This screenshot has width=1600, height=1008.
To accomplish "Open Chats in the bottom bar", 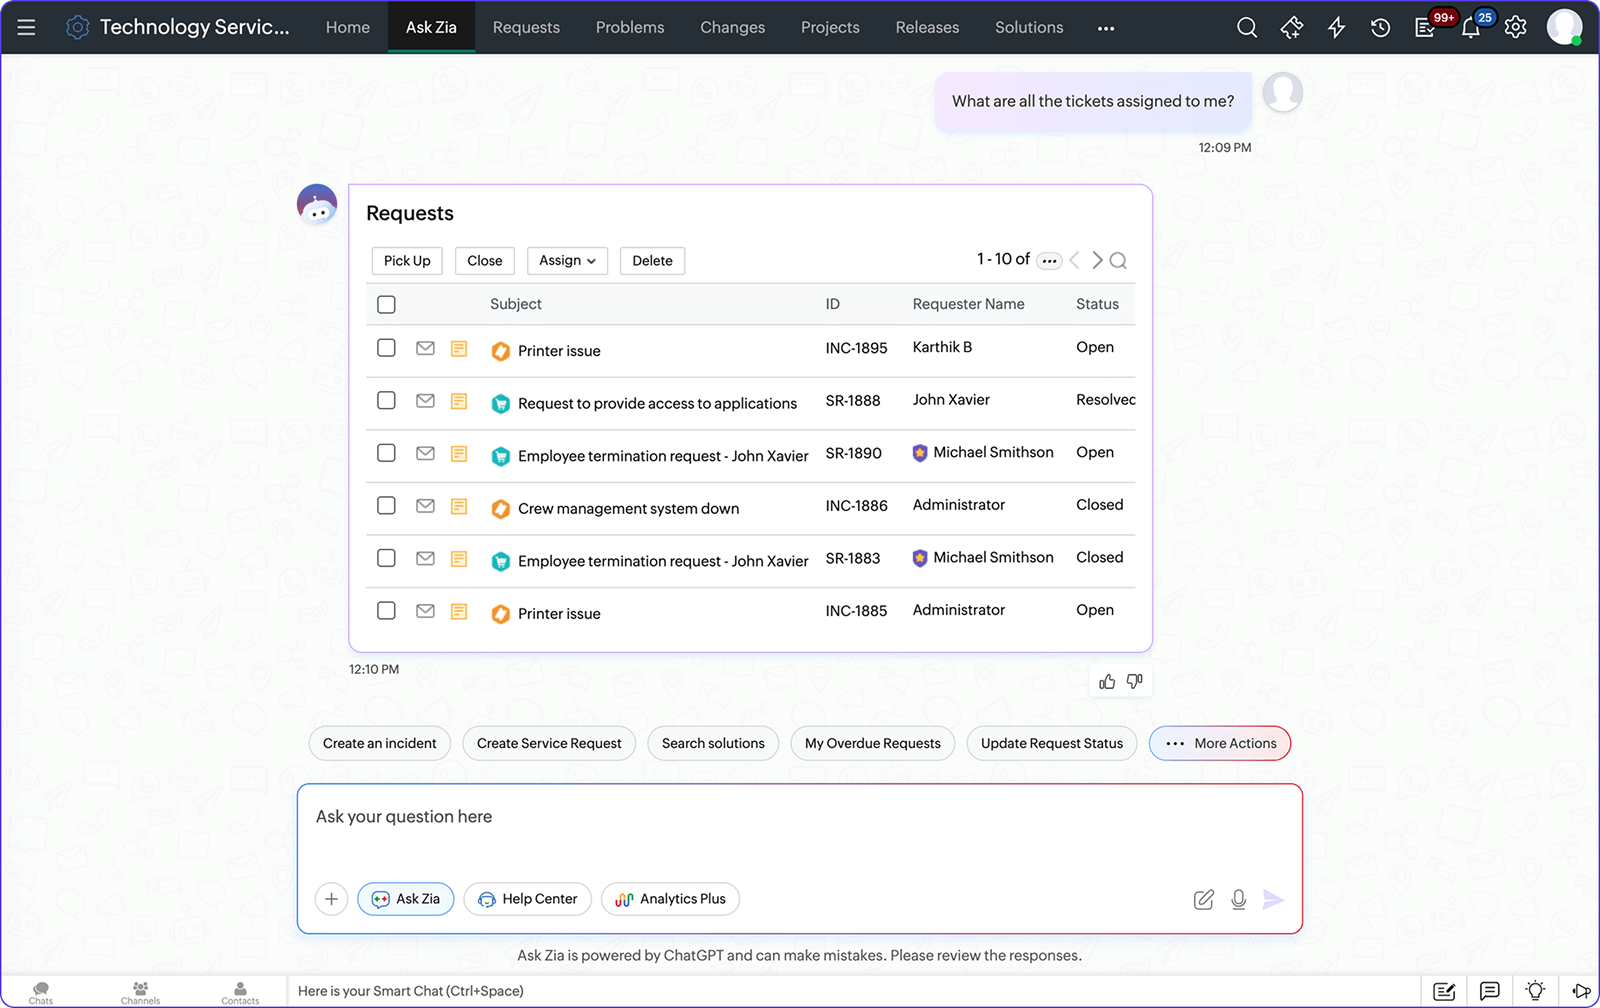I will tap(41, 992).
